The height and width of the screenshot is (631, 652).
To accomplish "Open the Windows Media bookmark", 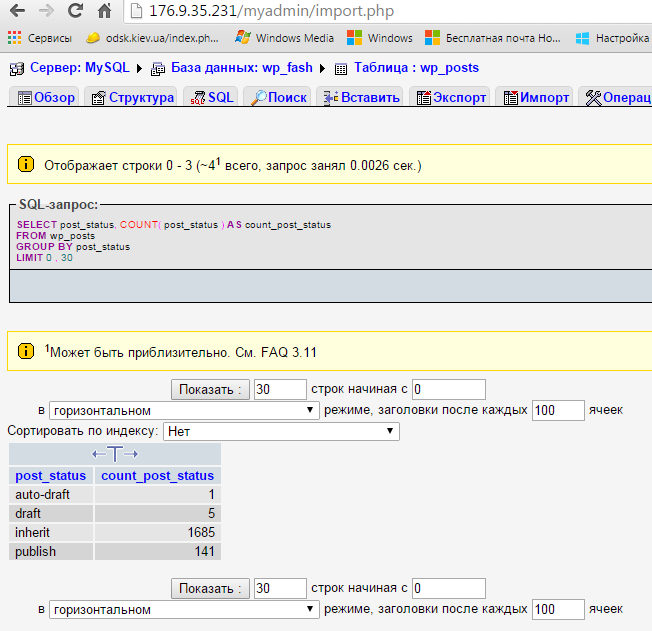I will (x=284, y=38).
